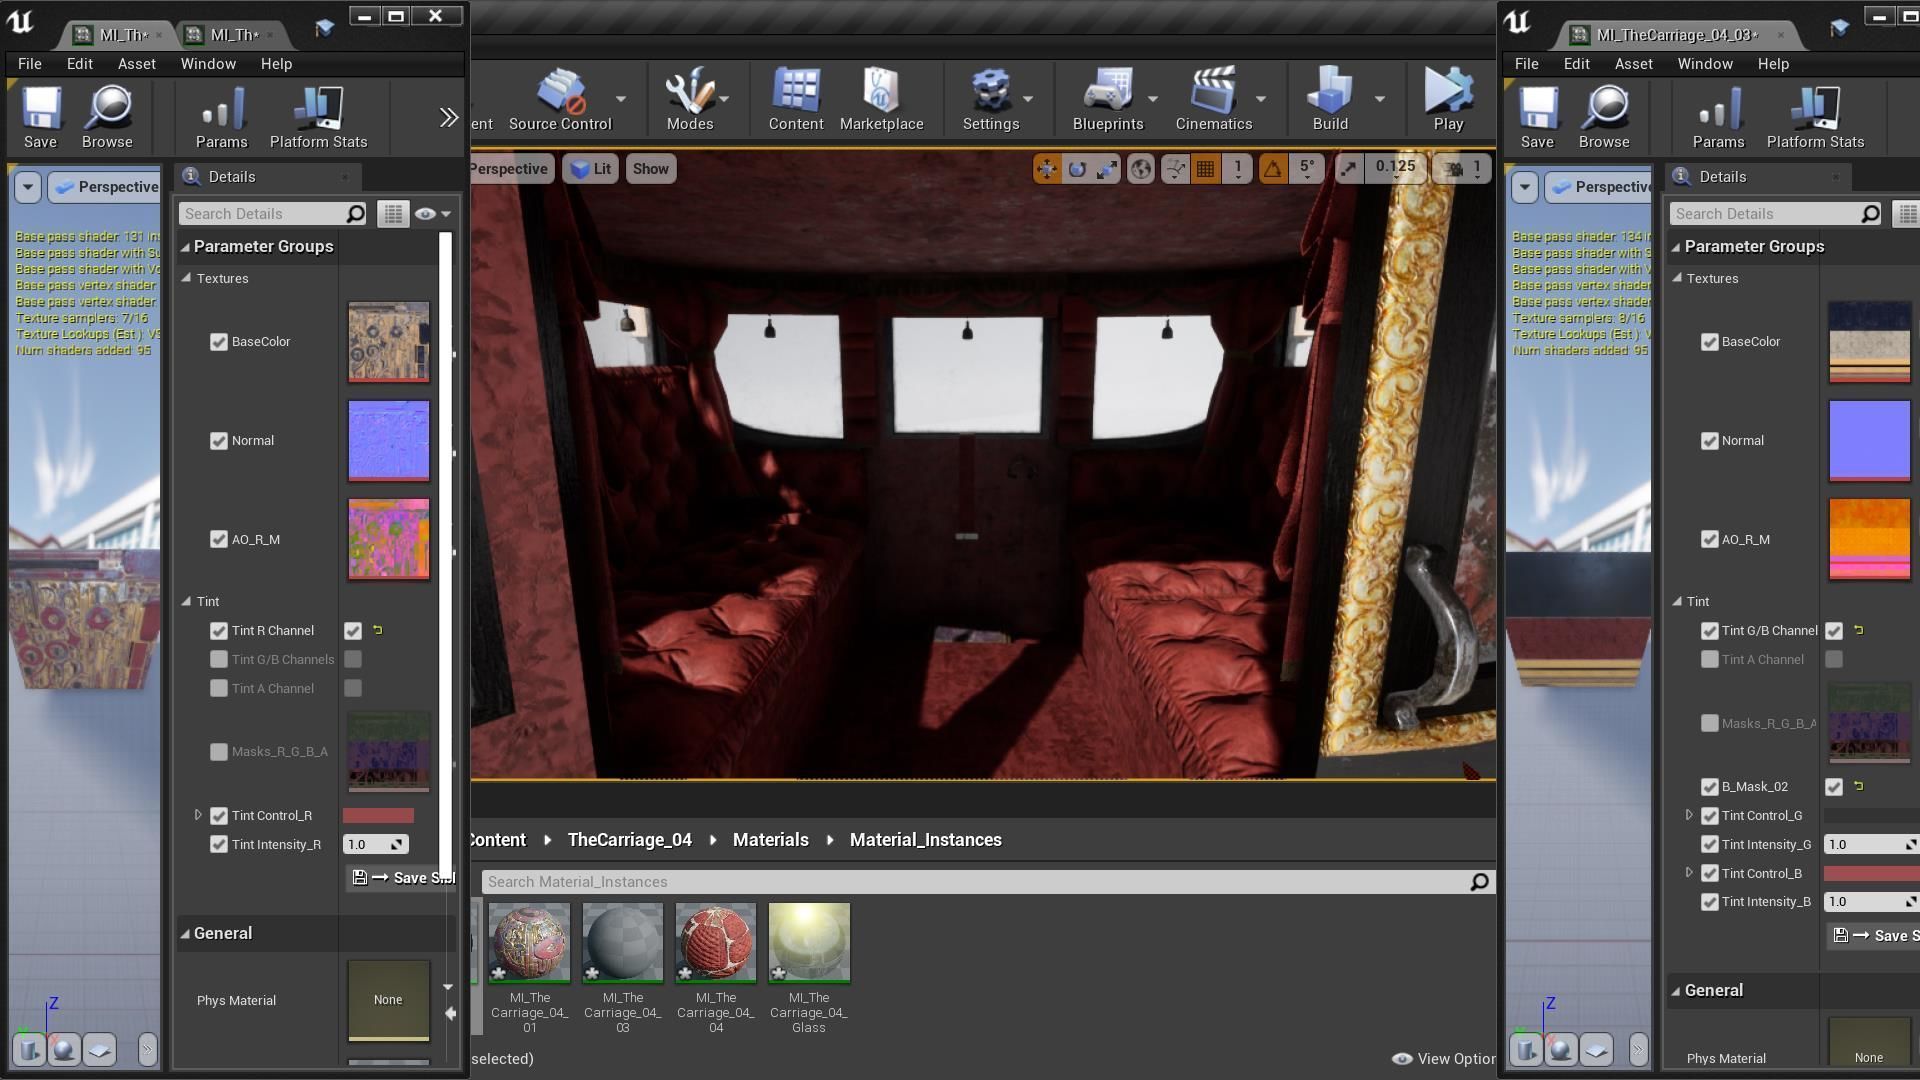Viewport: 1920px width, 1080px height.
Task: Click Browse in right material editor
Action: click(1604, 117)
